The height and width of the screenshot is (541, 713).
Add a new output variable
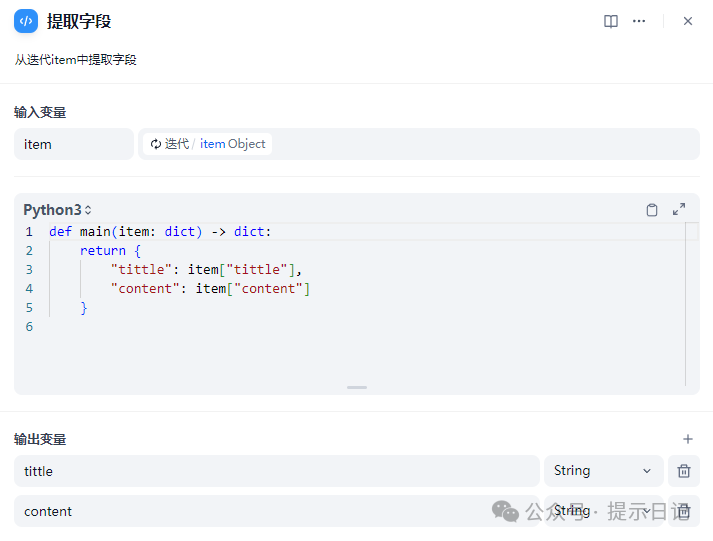[687, 439]
